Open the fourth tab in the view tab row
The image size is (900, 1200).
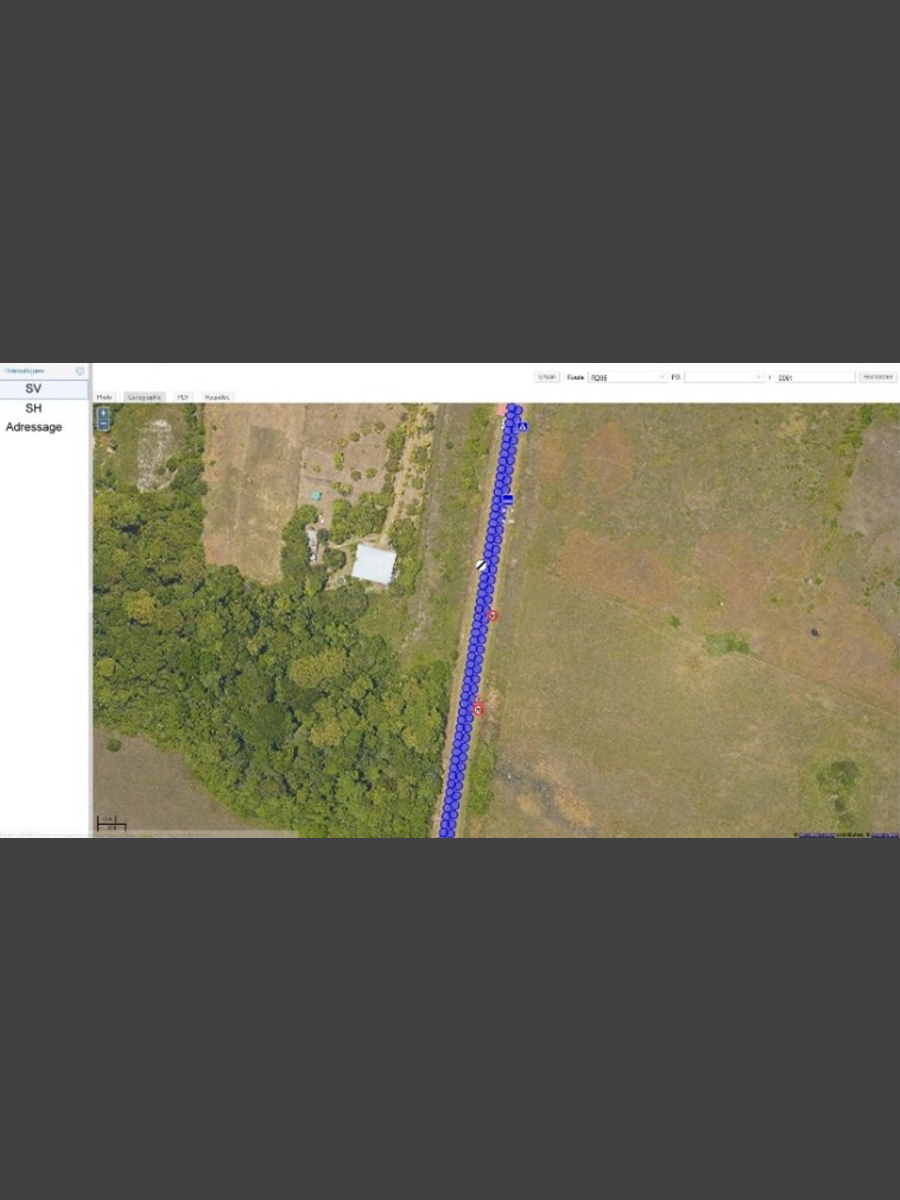[217, 397]
